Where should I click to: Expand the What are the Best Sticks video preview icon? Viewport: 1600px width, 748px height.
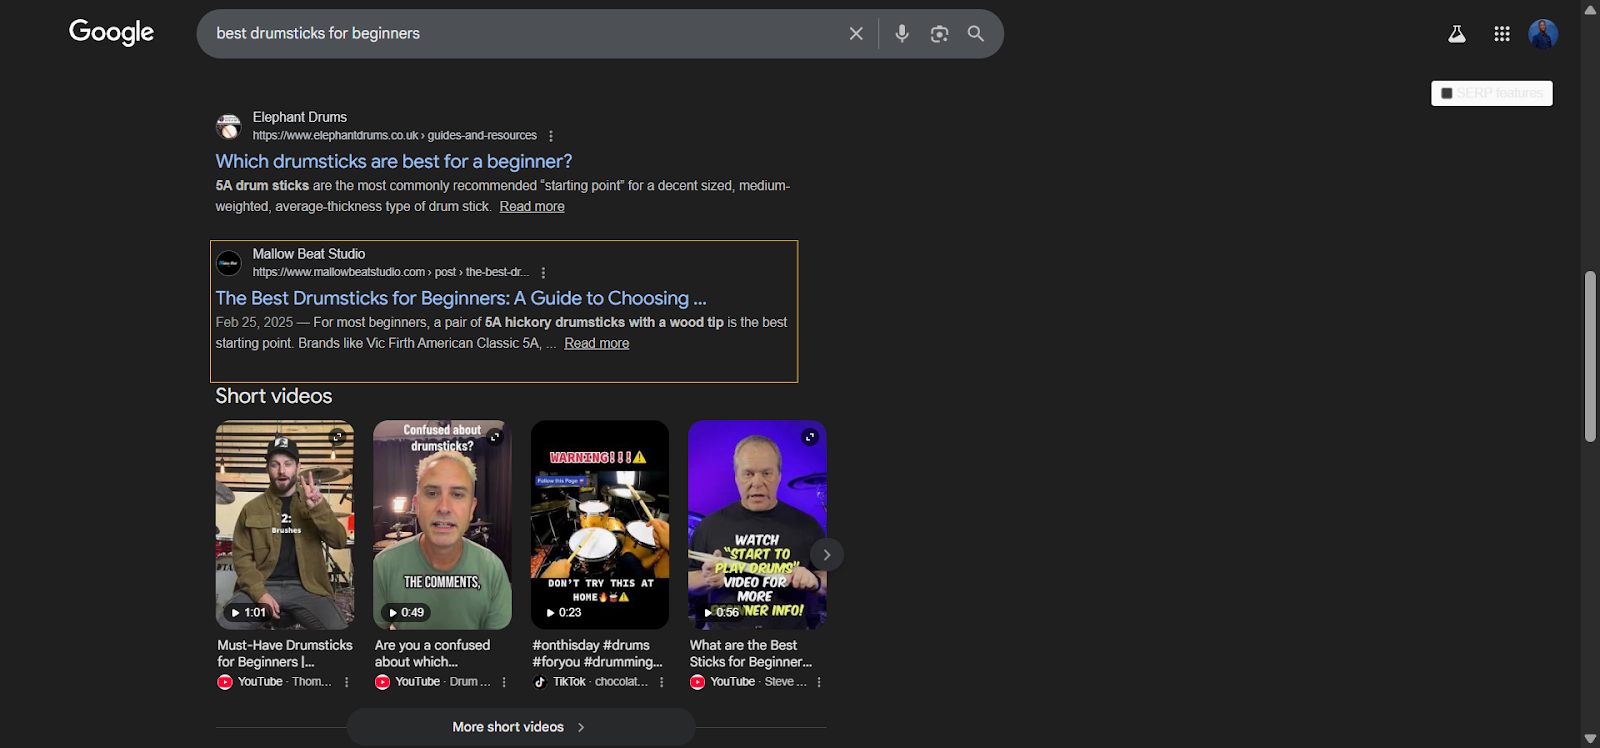click(810, 437)
